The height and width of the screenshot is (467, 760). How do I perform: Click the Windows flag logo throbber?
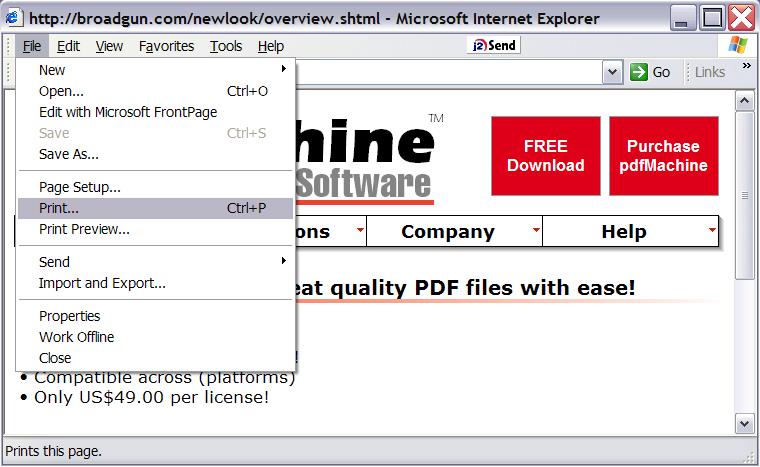738,45
